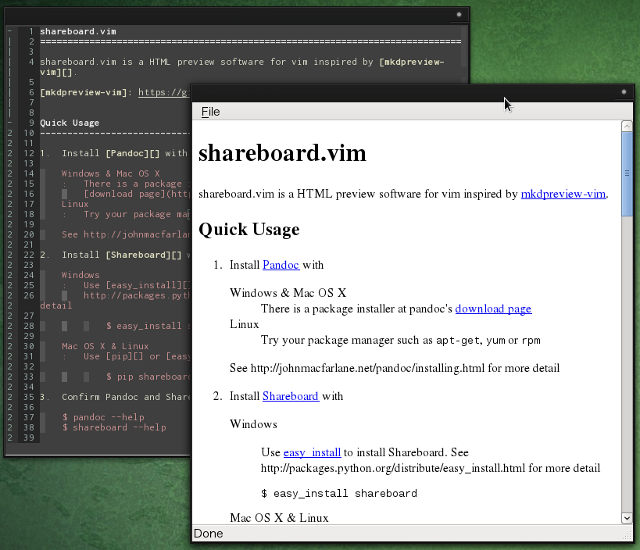Click '$ pandoc --help' line in vim
Screen dimensions: 640x550
103,417
